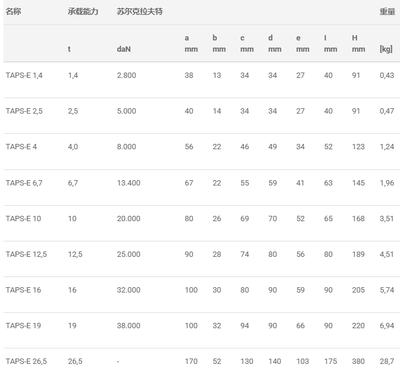Click the 8.000 daN value
This screenshot has width=400, height=374.
click(x=126, y=147)
